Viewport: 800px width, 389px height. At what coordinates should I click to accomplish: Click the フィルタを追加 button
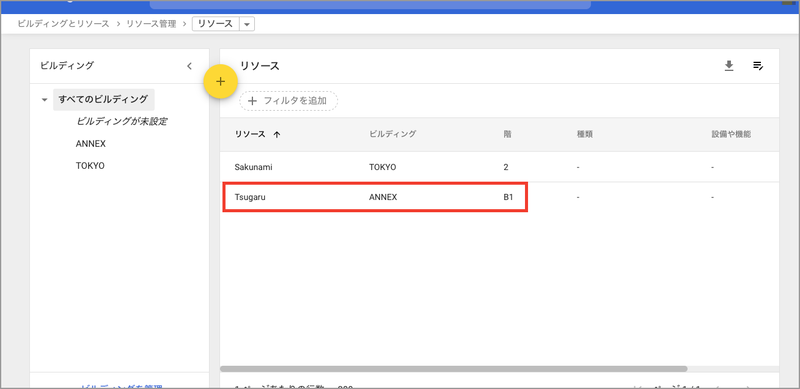click(288, 101)
